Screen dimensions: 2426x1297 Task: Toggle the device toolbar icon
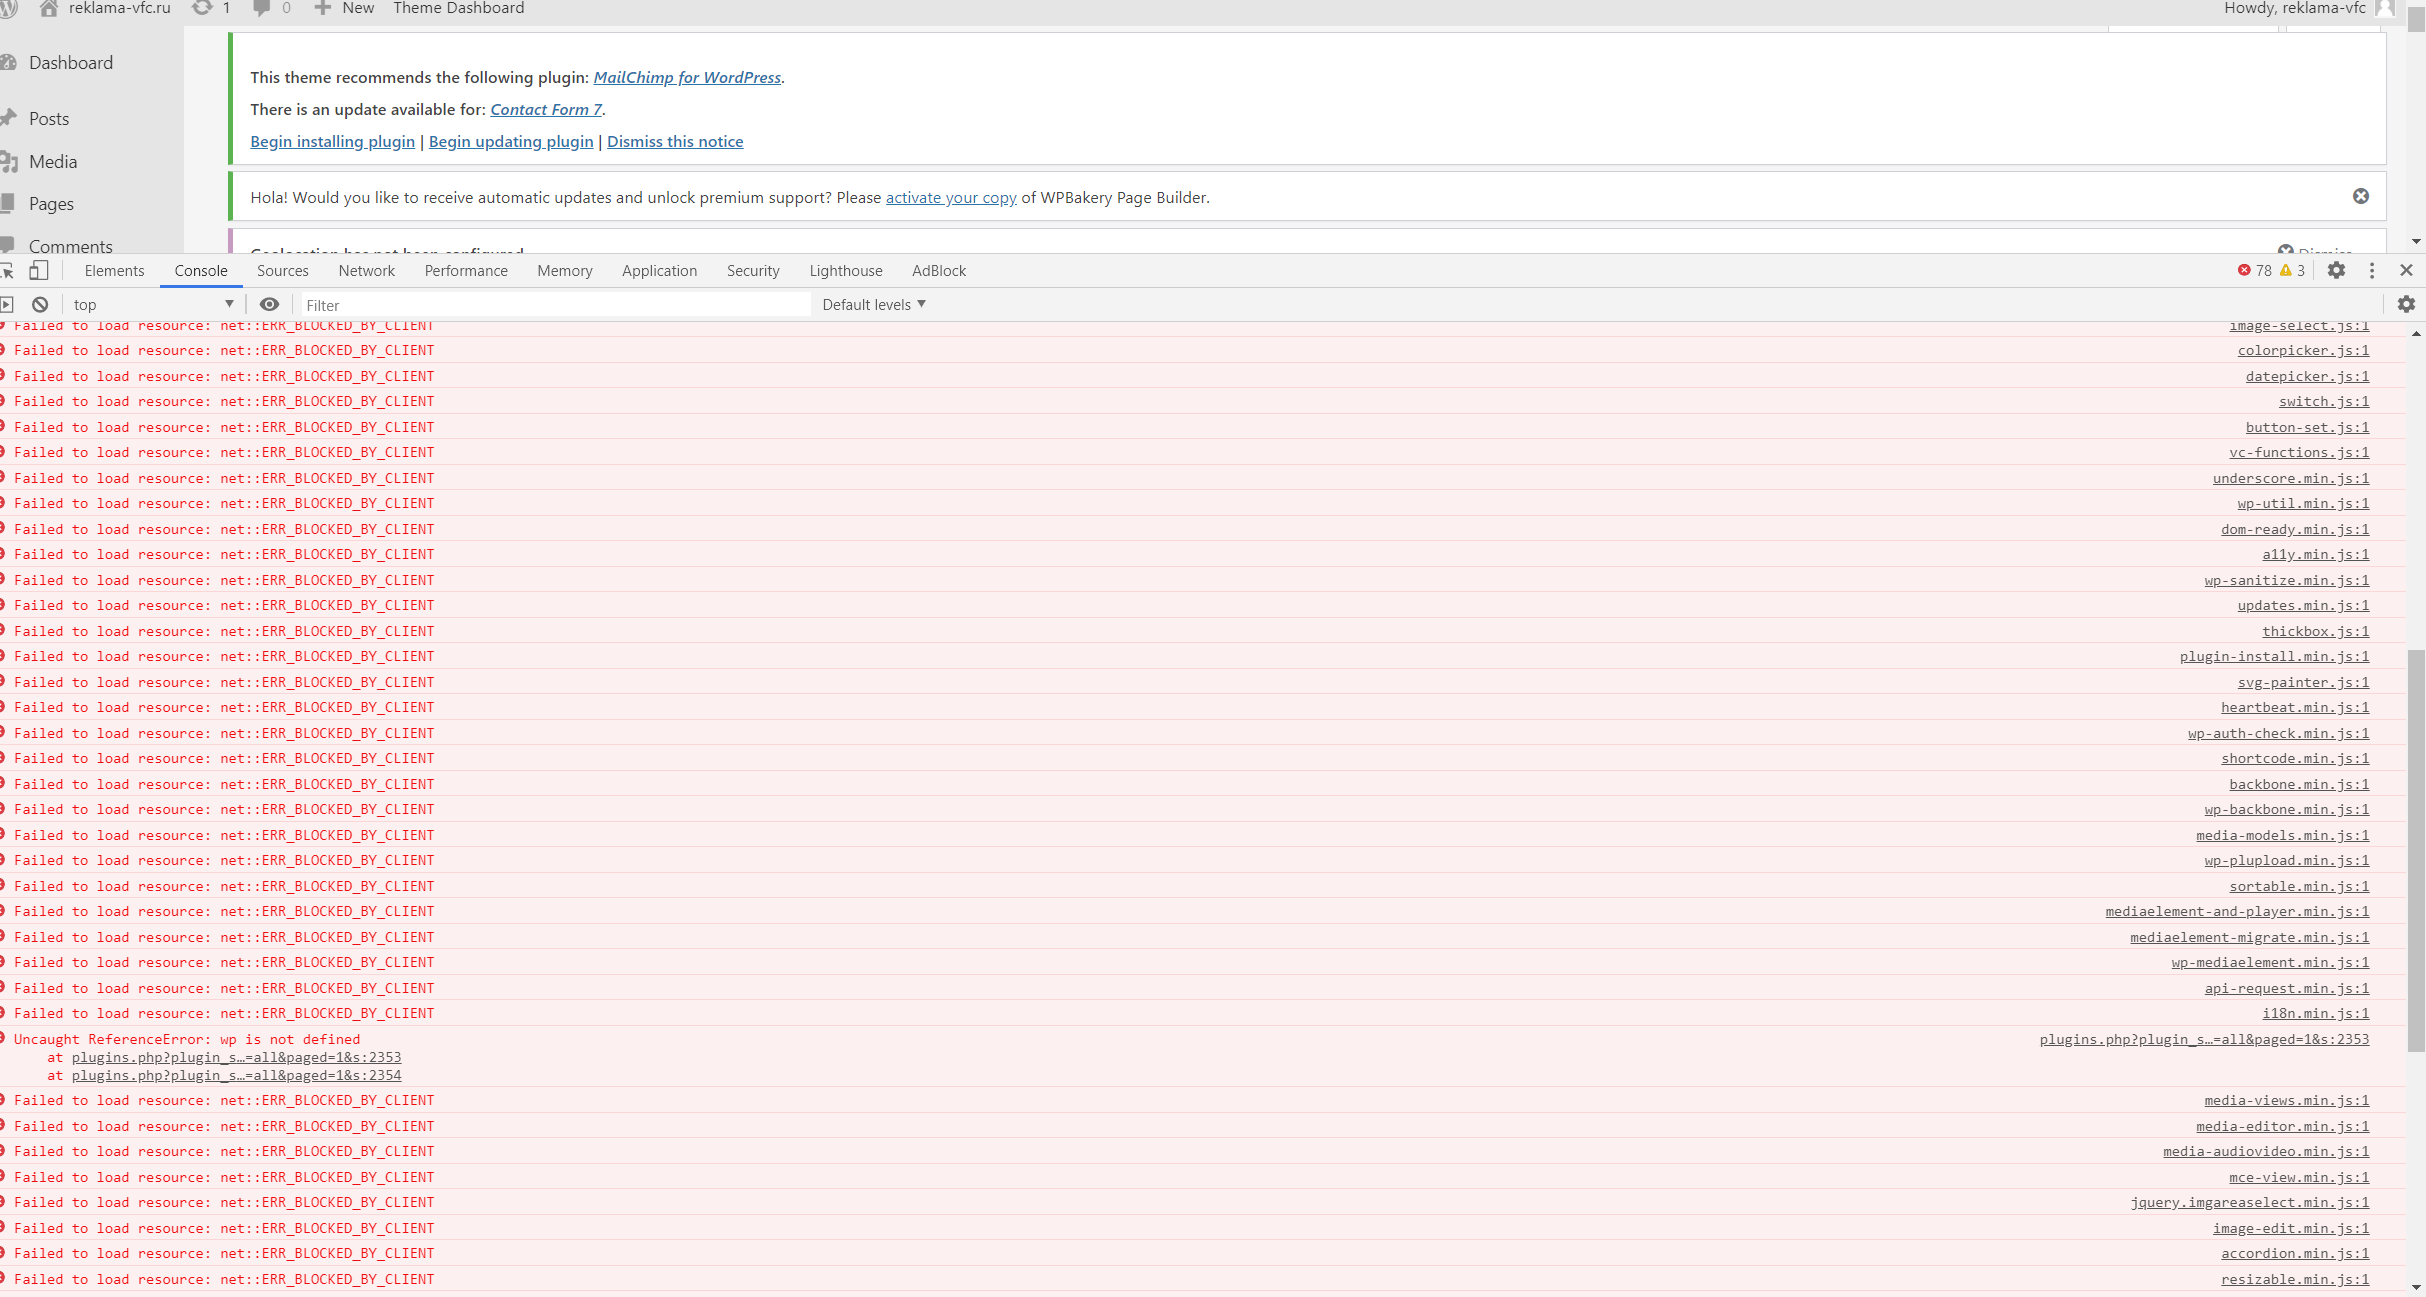point(39,271)
